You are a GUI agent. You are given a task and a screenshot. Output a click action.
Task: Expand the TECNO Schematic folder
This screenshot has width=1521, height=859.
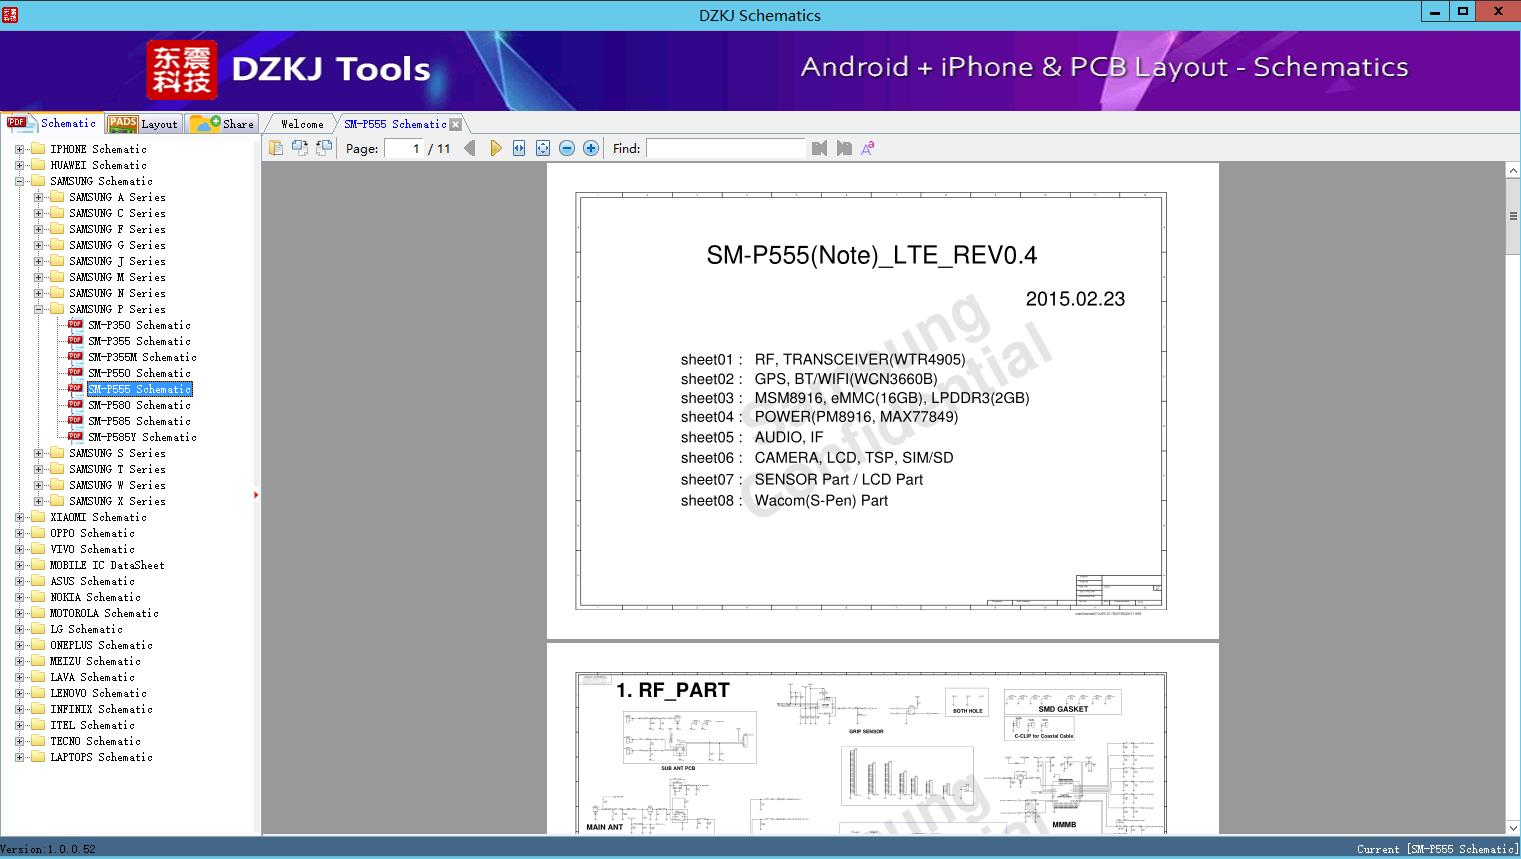tap(19, 741)
